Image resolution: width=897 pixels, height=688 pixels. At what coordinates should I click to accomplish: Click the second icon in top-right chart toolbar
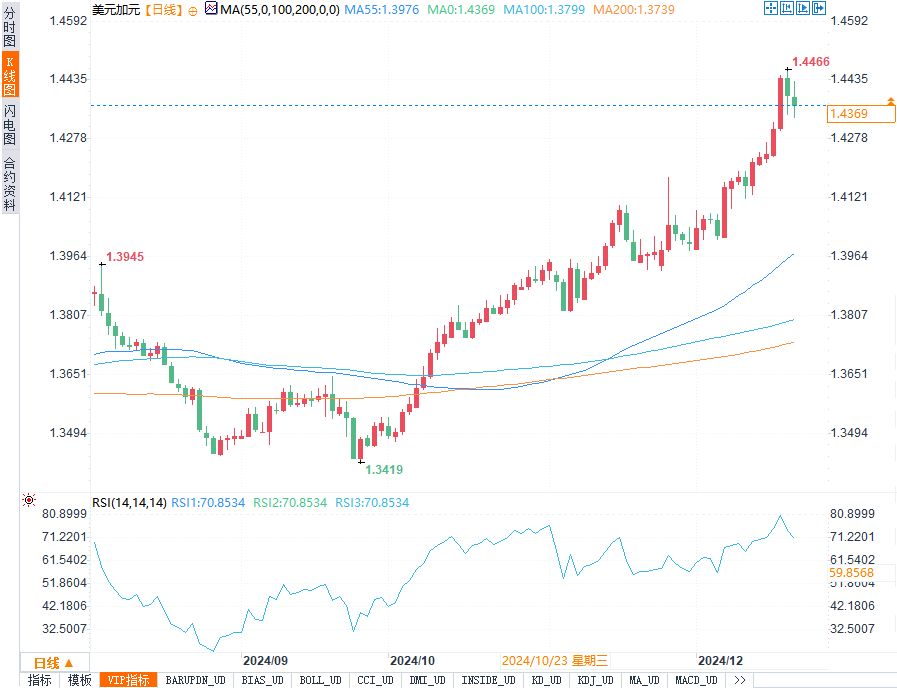click(x=786, y=8)
